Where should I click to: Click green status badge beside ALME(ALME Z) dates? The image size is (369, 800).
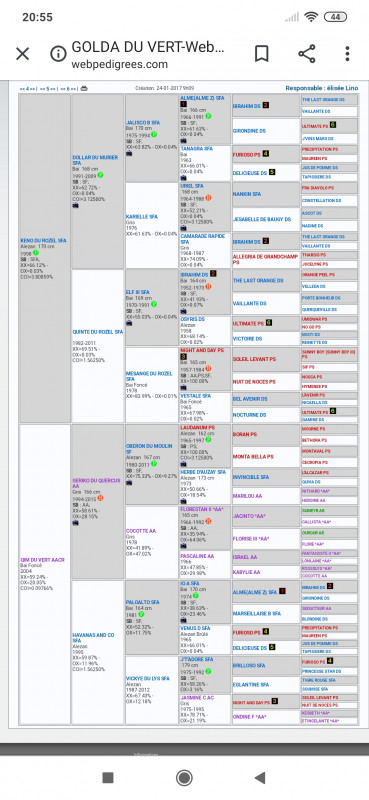[x=209, y=116]
